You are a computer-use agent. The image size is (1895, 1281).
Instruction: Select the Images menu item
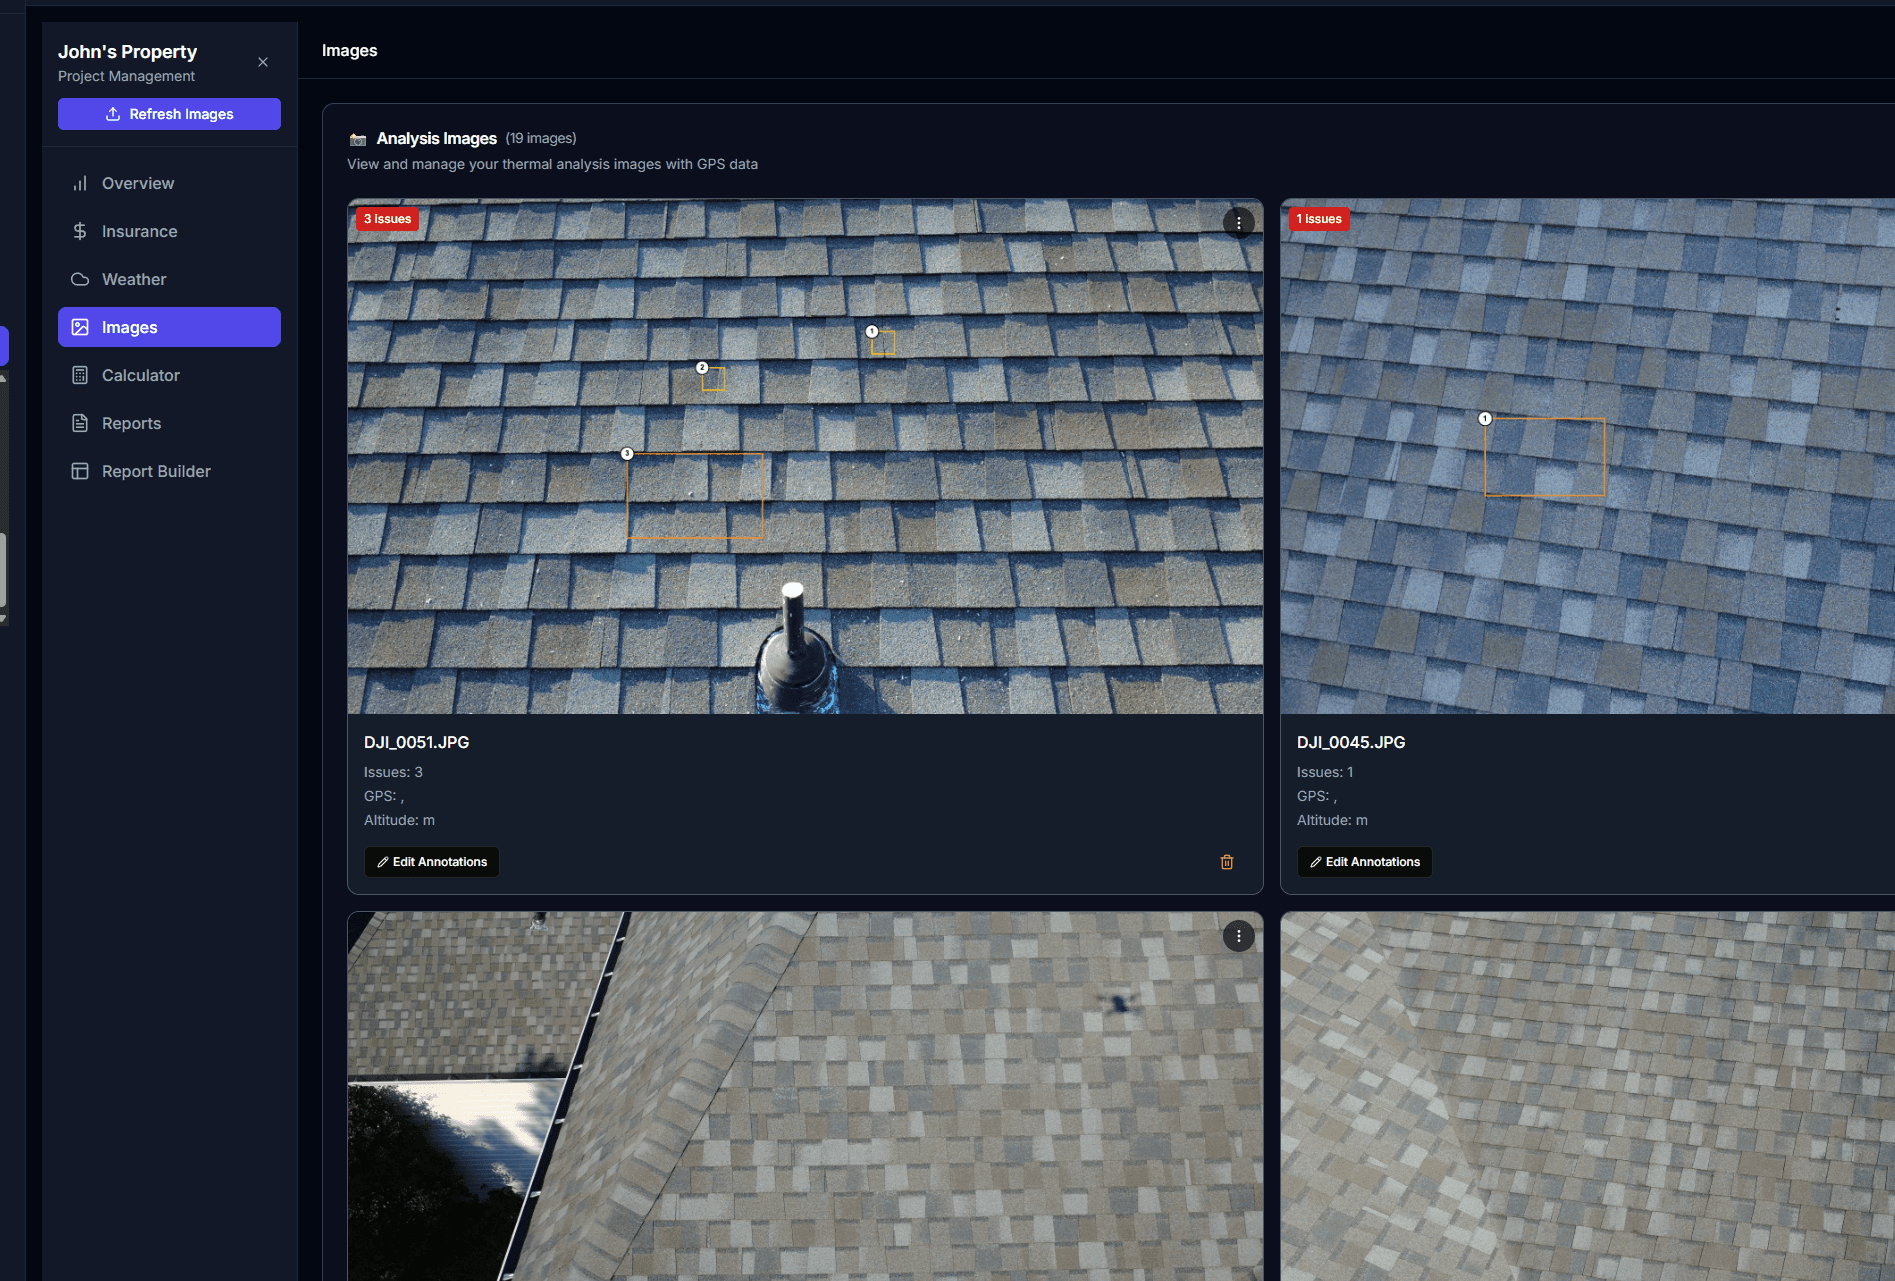click(169, 327)
